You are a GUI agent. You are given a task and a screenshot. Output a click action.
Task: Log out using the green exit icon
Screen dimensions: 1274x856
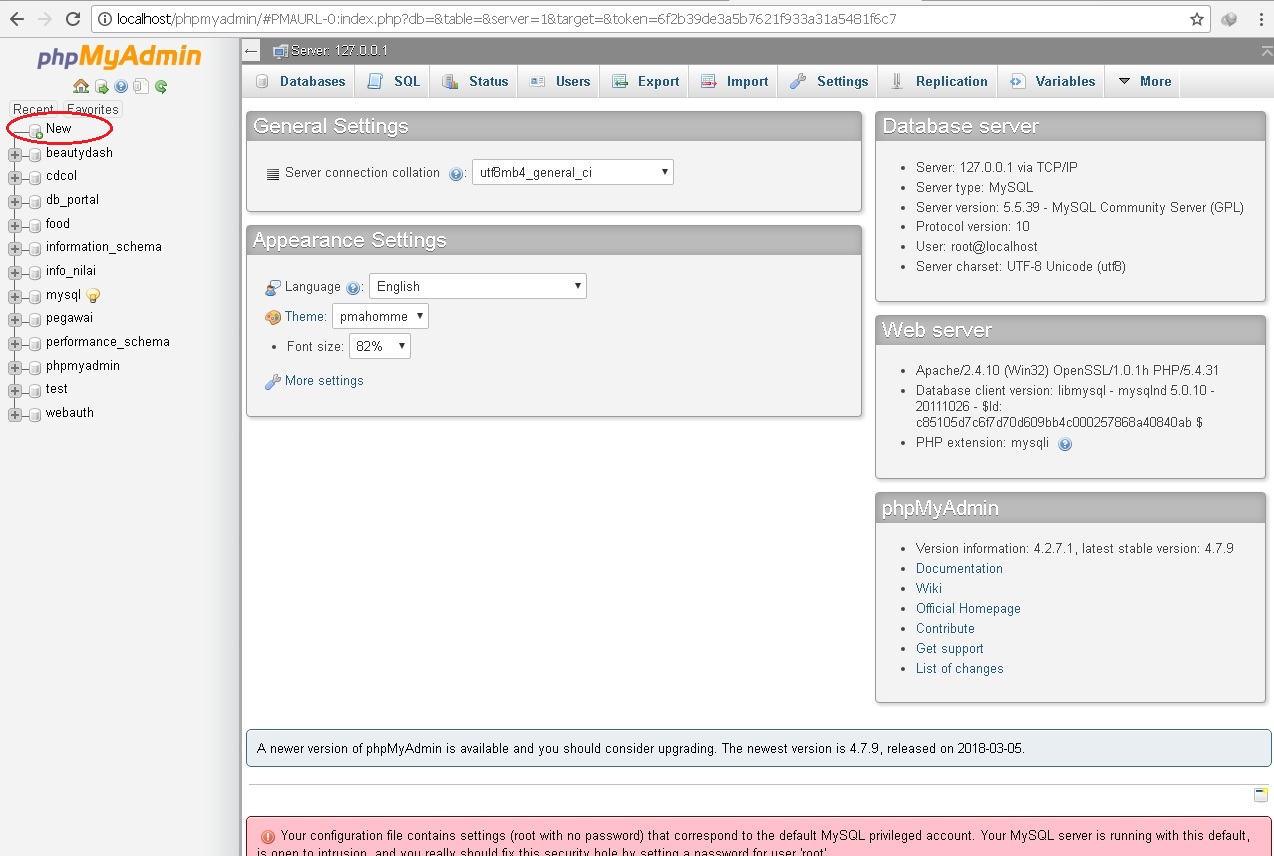(101, 86)
